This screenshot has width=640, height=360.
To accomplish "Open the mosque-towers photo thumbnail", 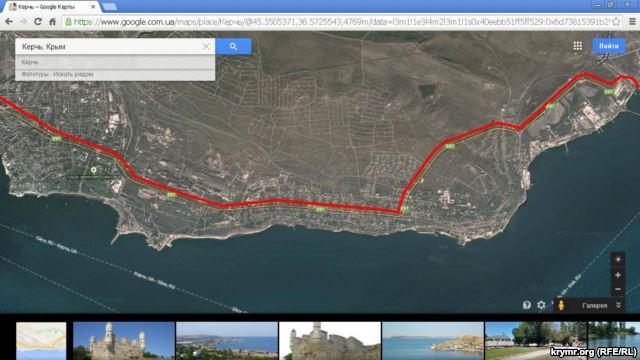I will pos(124,341).
